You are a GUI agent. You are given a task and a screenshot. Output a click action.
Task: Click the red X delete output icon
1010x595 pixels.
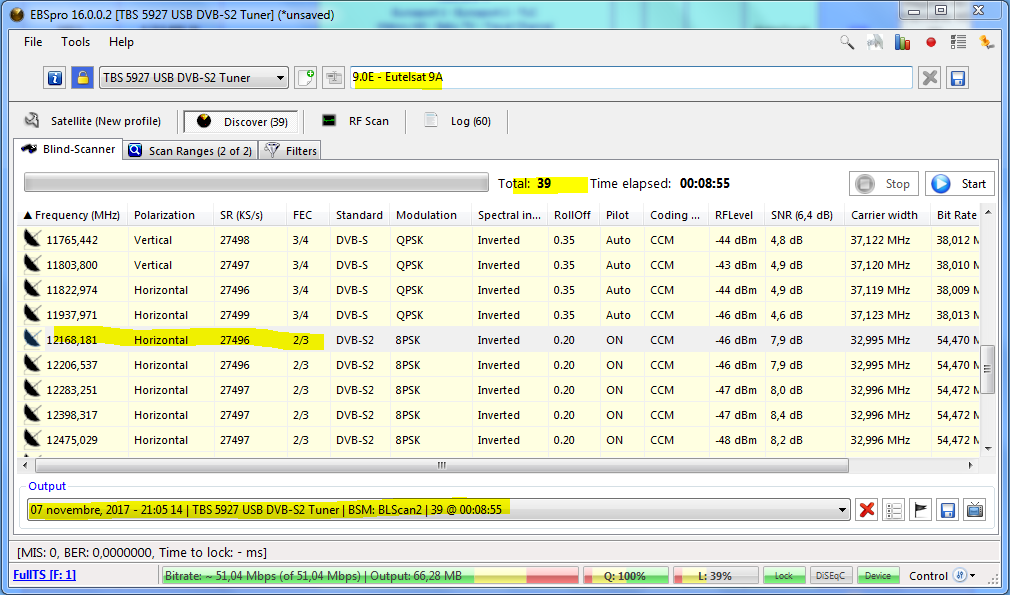tap(867, 510)
